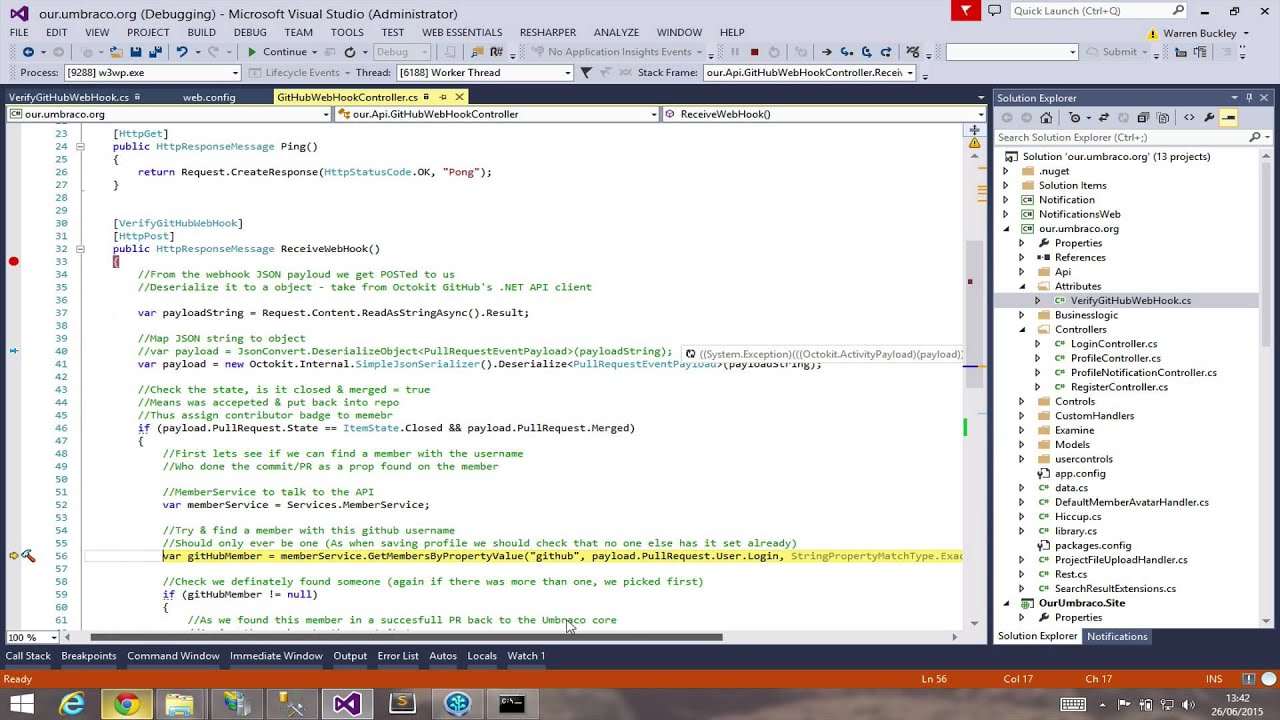Click the Continue debugging button
Viewport: 1280px width, 720px height.
click(277, 52)
